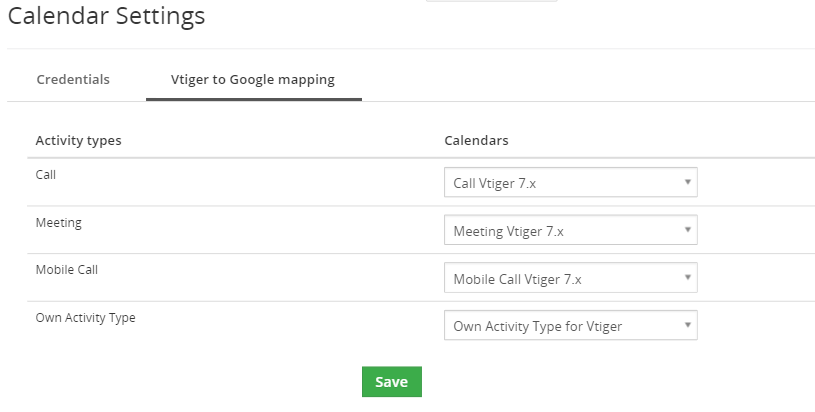Save the calendar mapping settings
This screenshot has height=412, width=815.
[392, 382]
